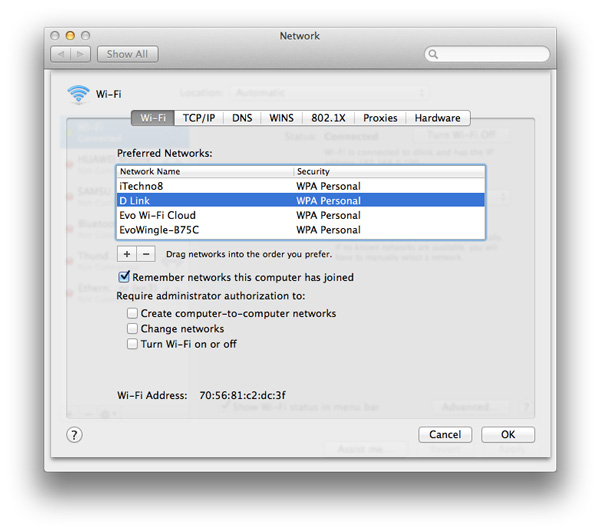Open the DNS tab
The height and width of the screenshot is (532, 600).
242,118
